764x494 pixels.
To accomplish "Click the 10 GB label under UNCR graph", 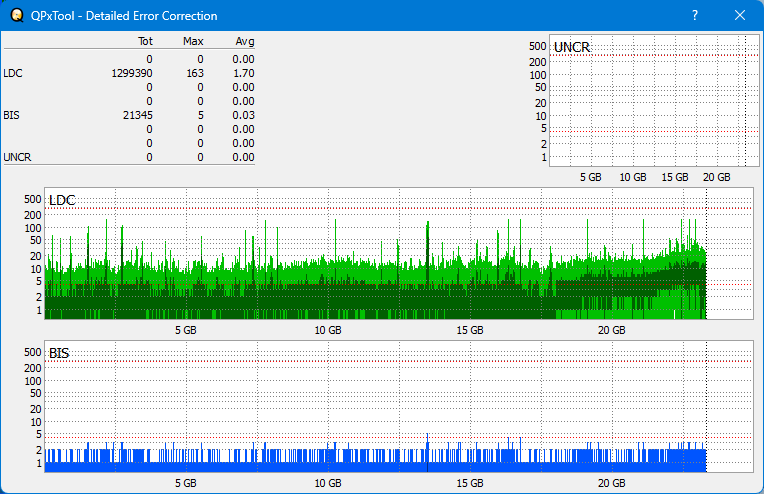I will pyautogui.click(x=633, y=177).
